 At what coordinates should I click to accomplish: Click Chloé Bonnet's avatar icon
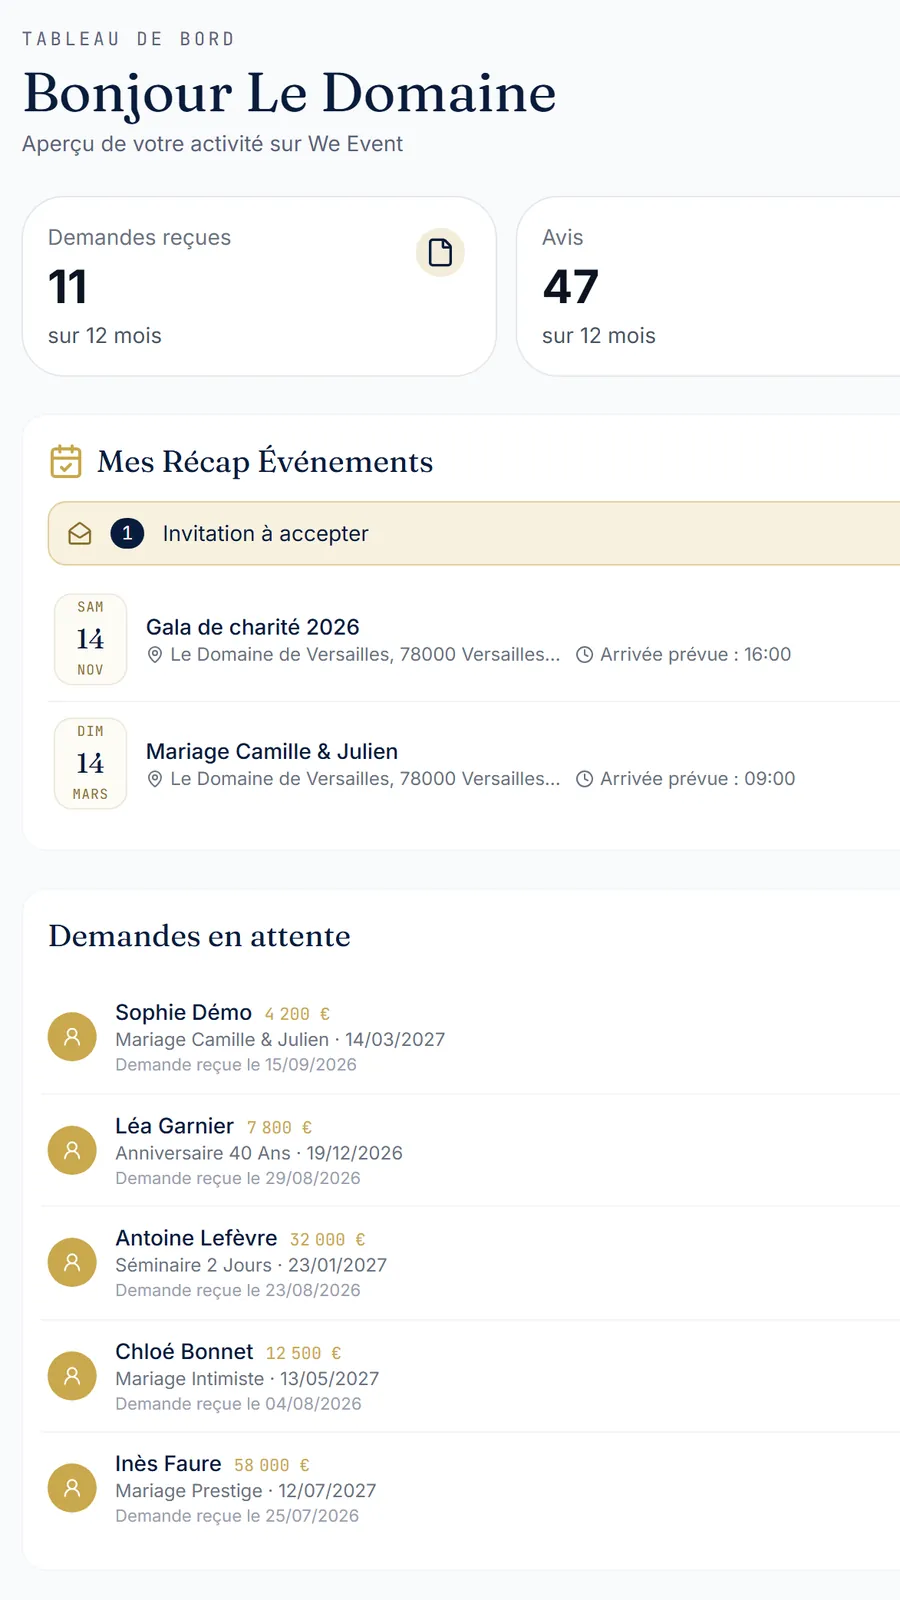pyautogui.click(x=72, y=1376)
